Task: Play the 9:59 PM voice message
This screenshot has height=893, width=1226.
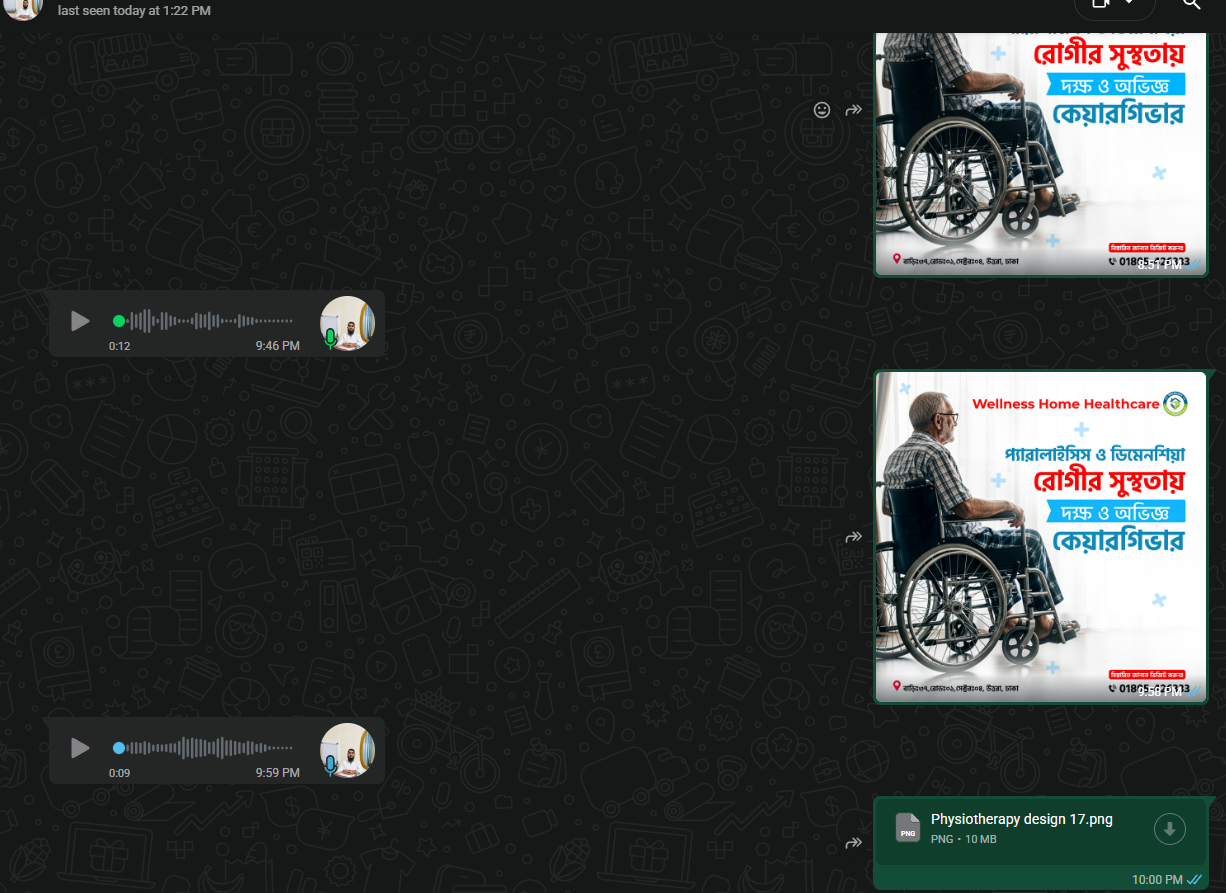Action: [80, 748]
